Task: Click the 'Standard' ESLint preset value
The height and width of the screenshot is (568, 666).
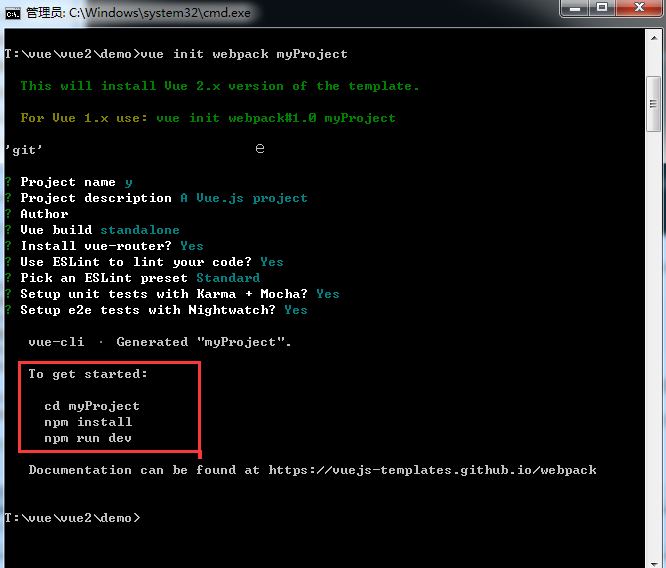Action: tap(228, 278)
